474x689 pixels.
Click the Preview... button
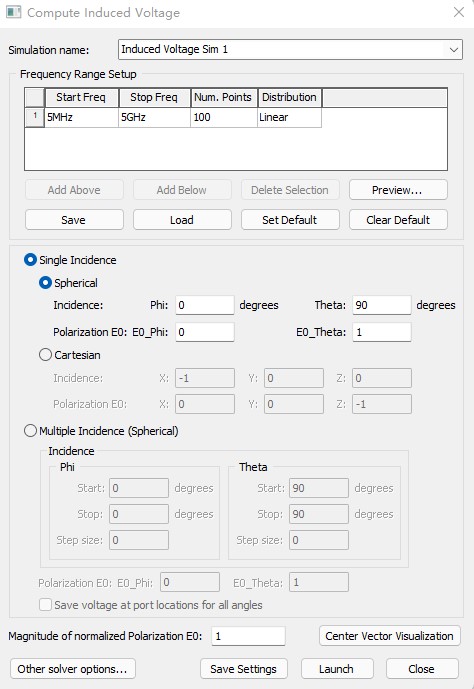(x=398, y=190)
